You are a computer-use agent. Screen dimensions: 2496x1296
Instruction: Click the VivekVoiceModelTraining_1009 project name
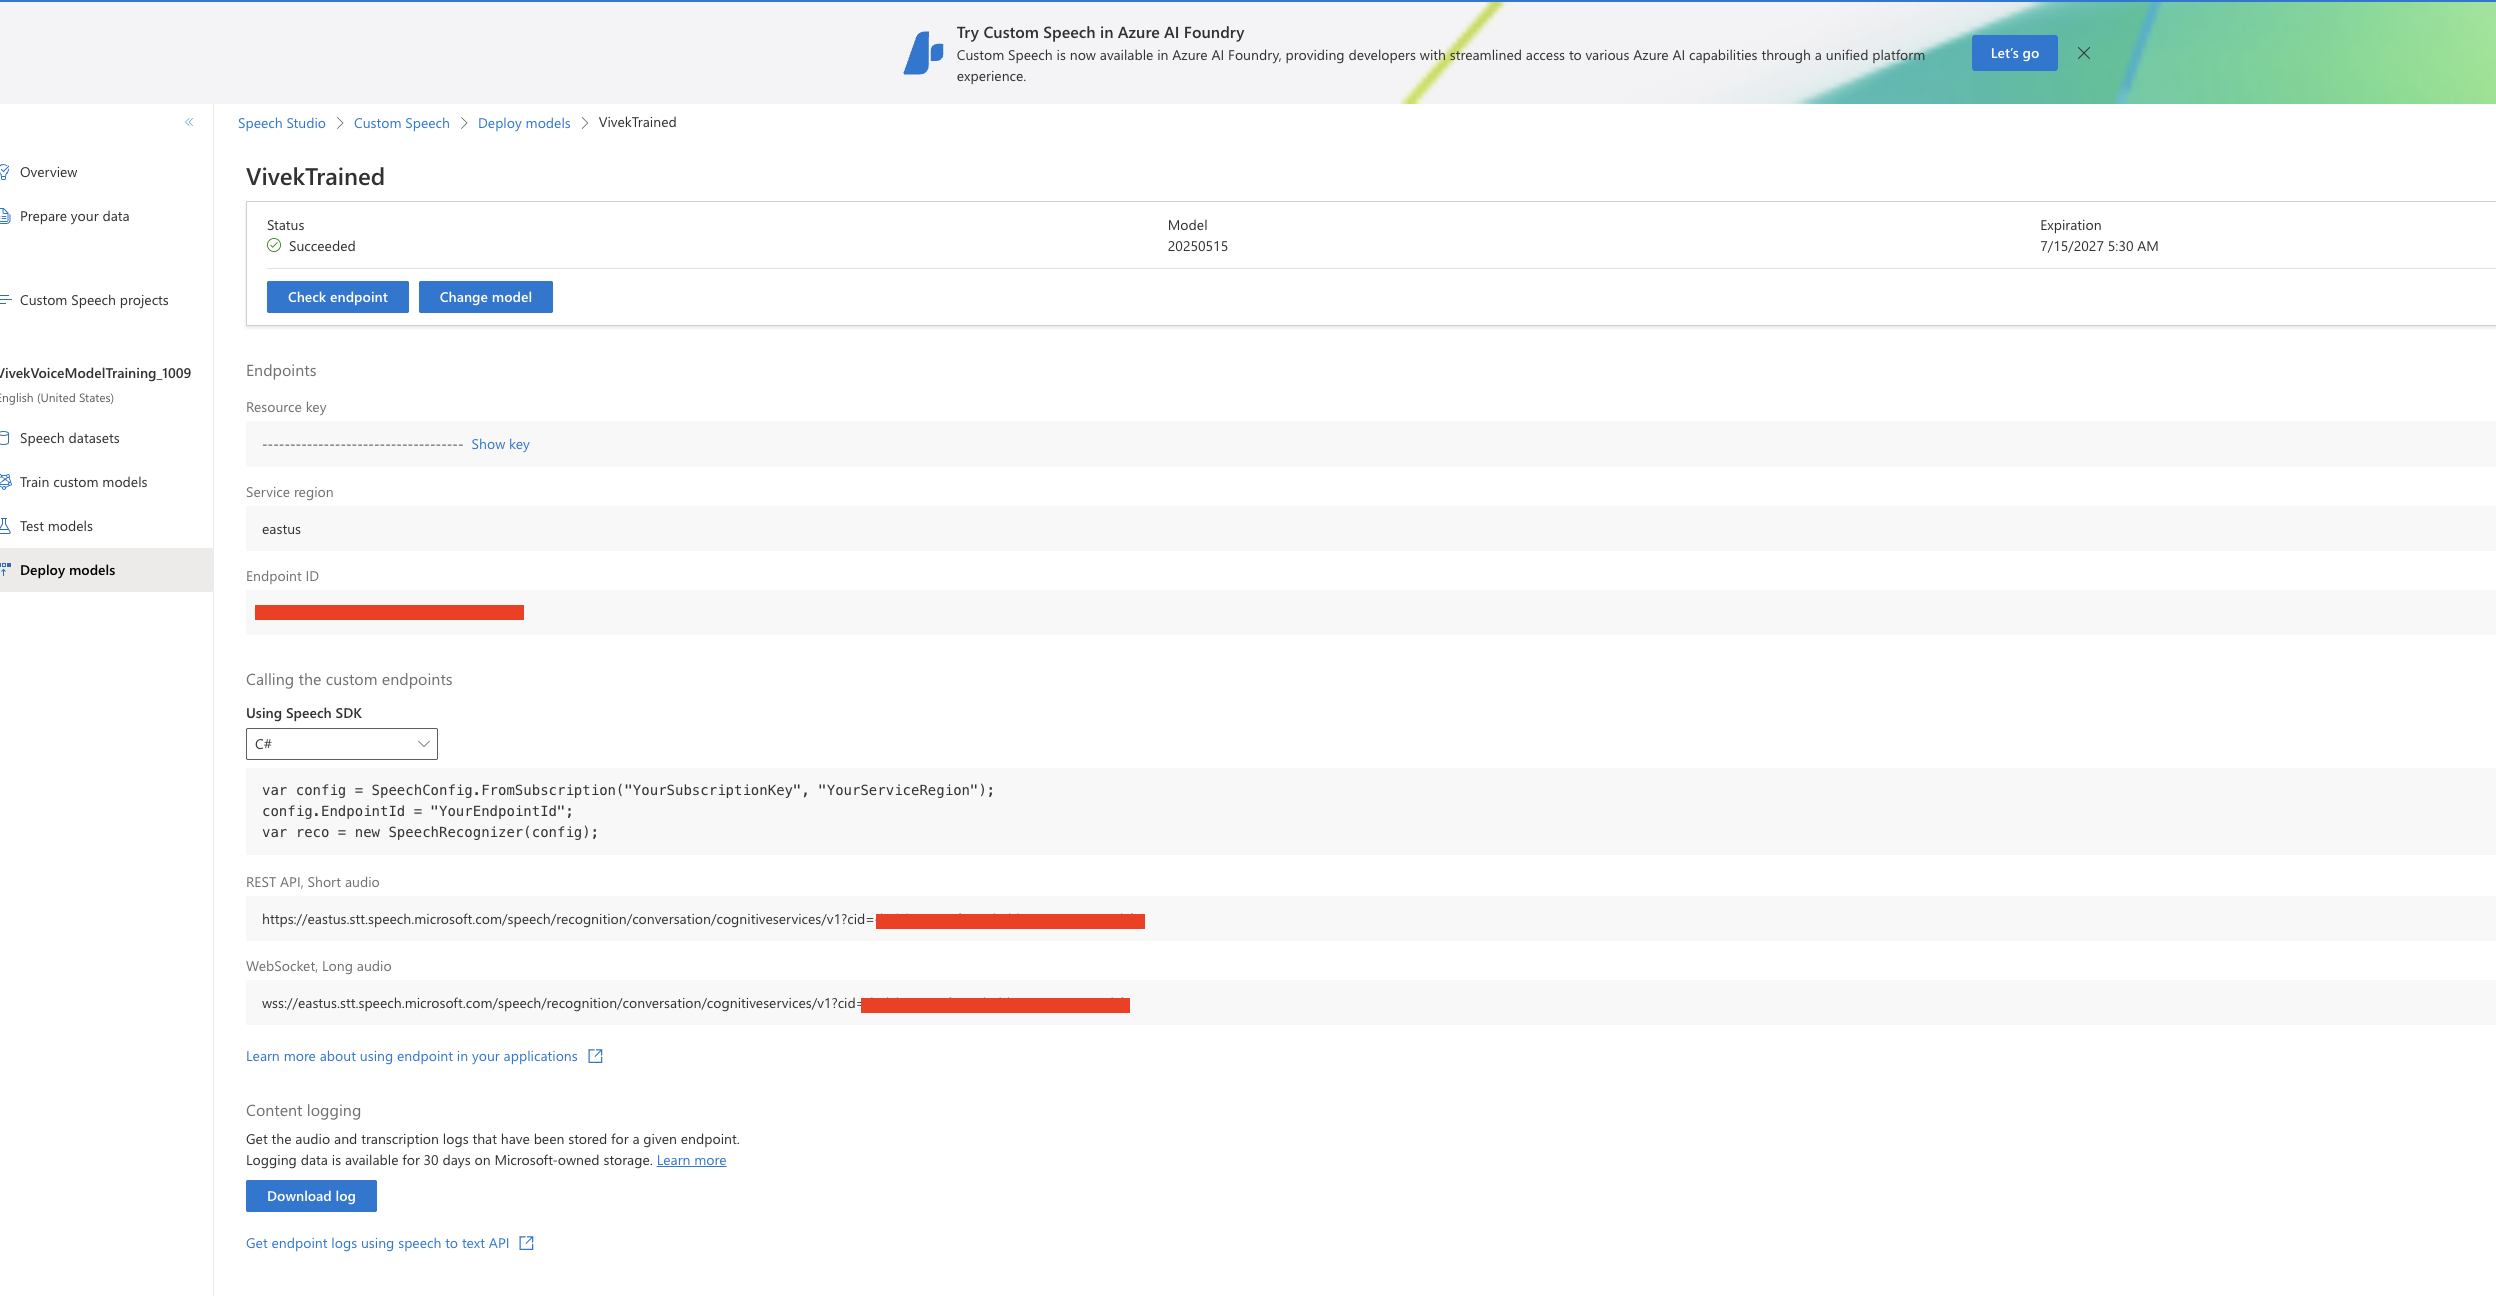[x=95, y=373]
